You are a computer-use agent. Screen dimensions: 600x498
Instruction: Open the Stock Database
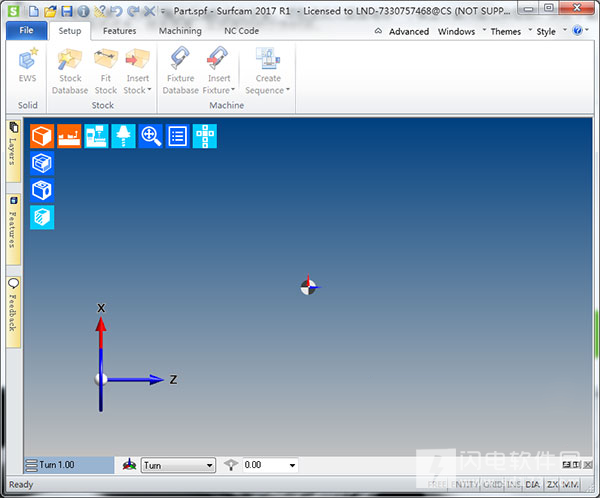(70, 71)
